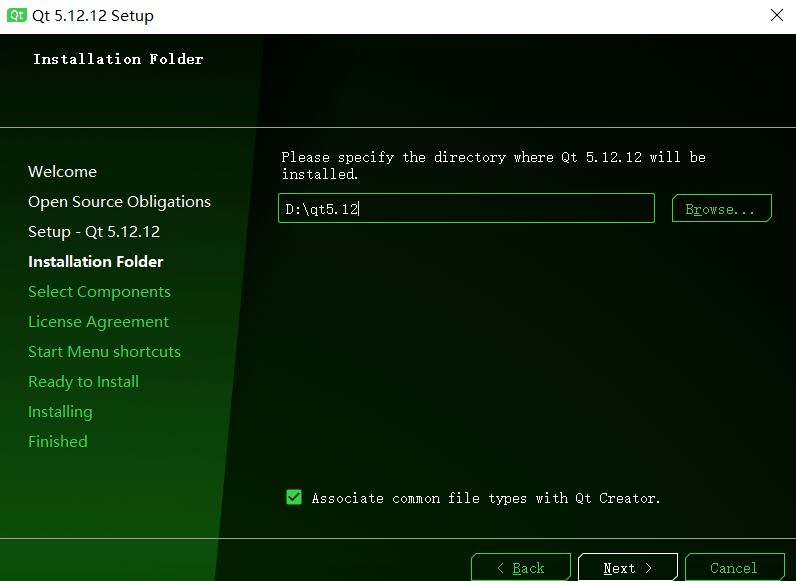
Task: Click the Select Components step
Action: (x=100, y=292)
